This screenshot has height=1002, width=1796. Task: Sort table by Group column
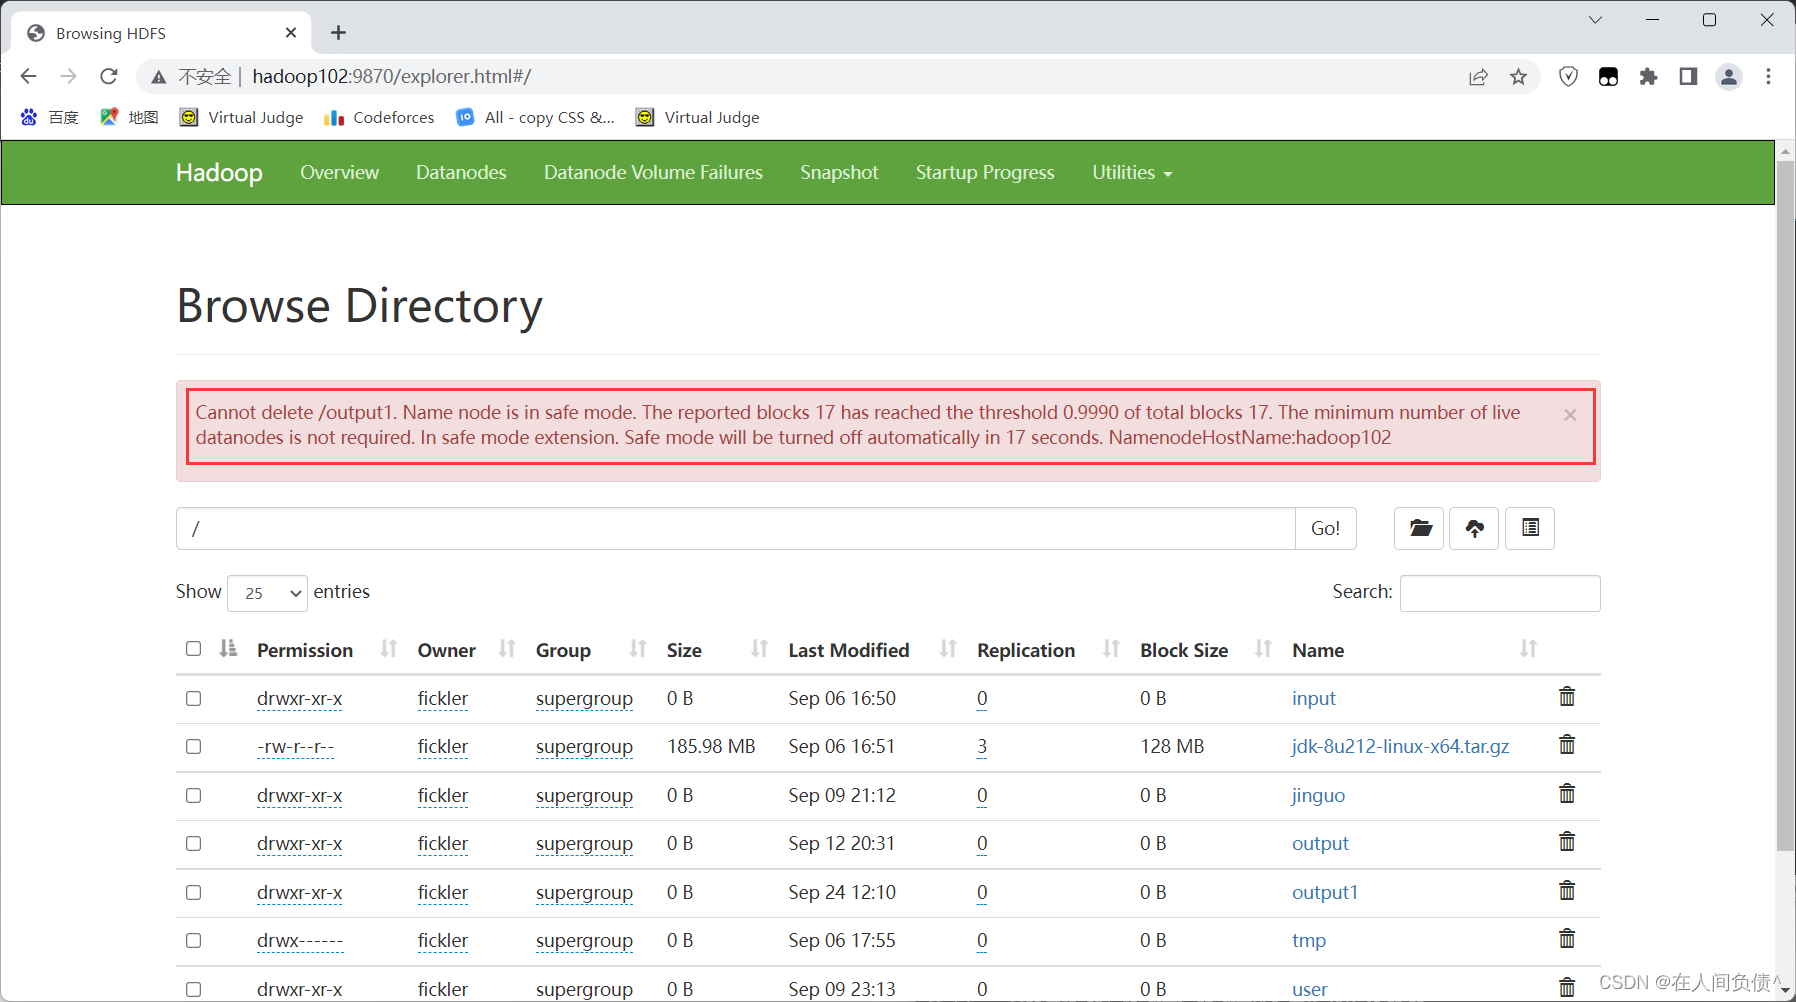[591, 650]
